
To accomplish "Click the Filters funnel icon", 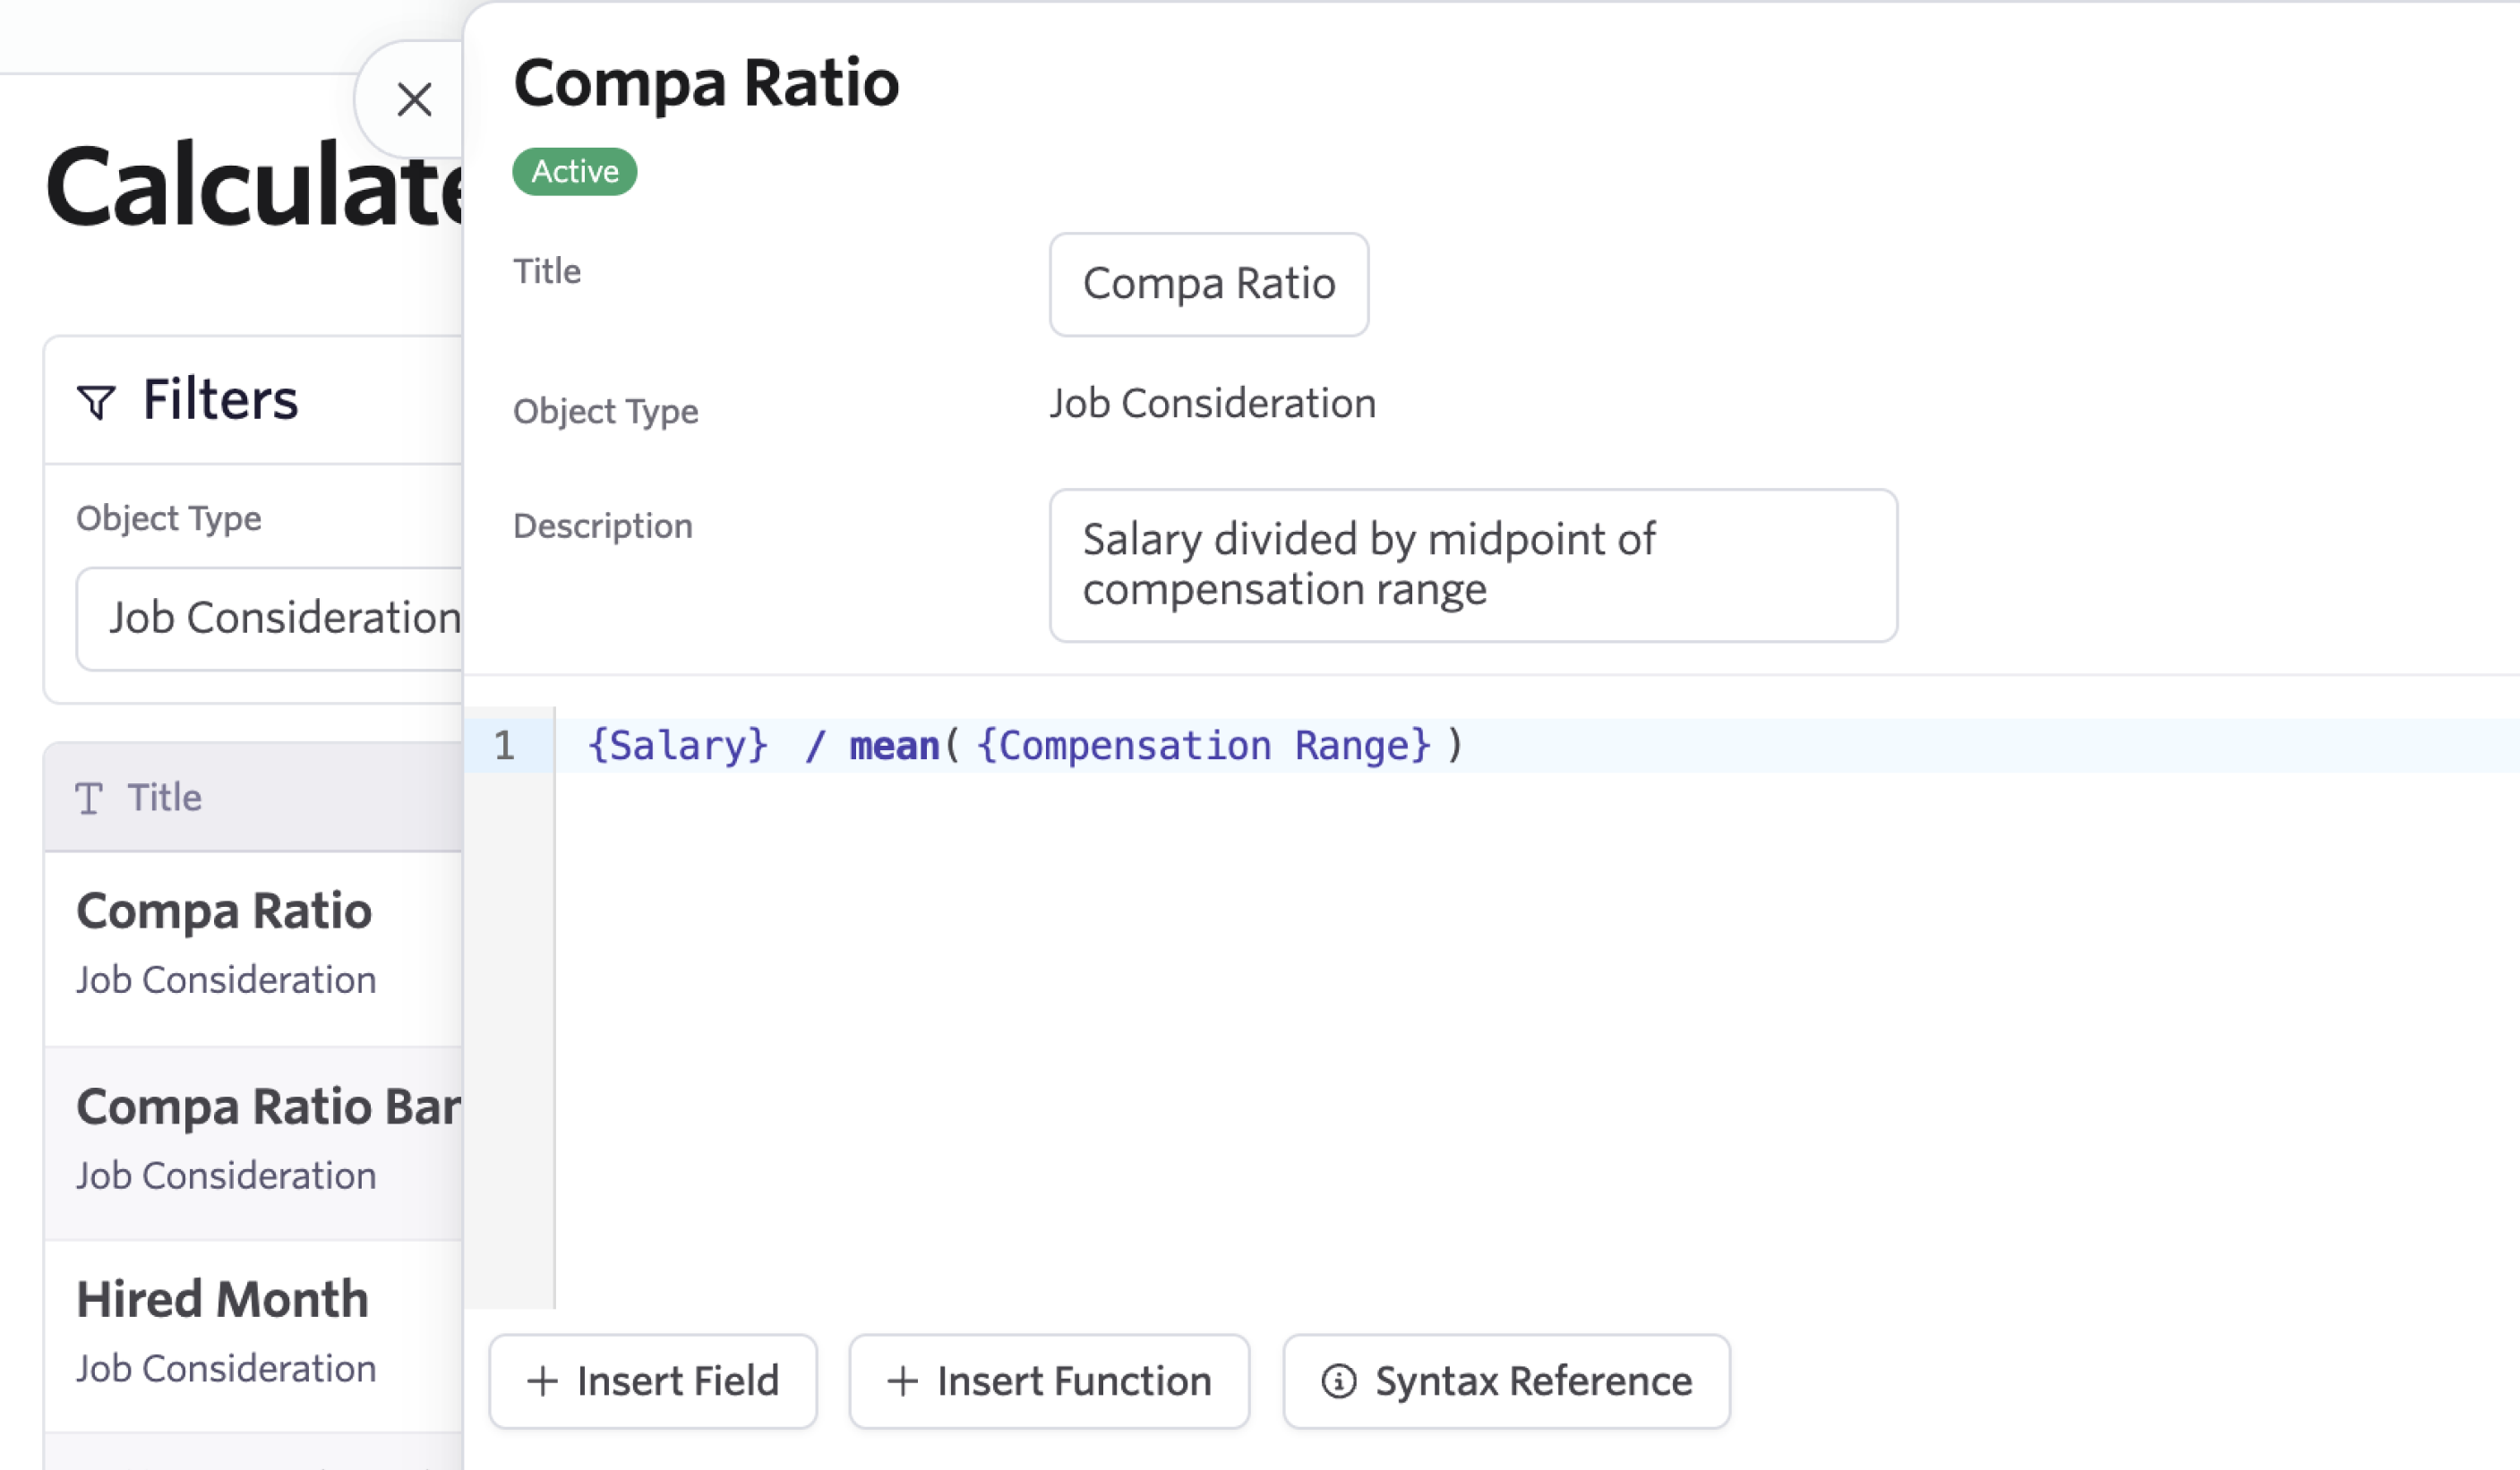I will (96, 402).
